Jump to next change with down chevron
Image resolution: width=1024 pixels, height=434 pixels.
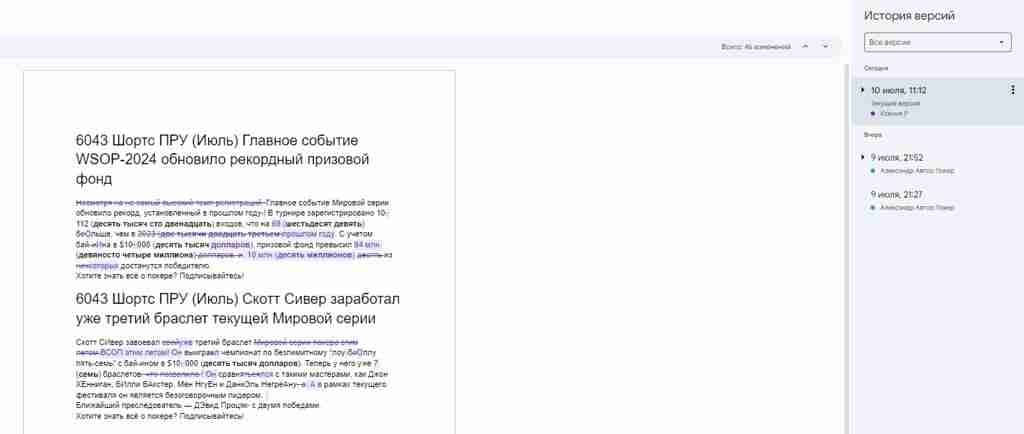[x=825, y=47]
